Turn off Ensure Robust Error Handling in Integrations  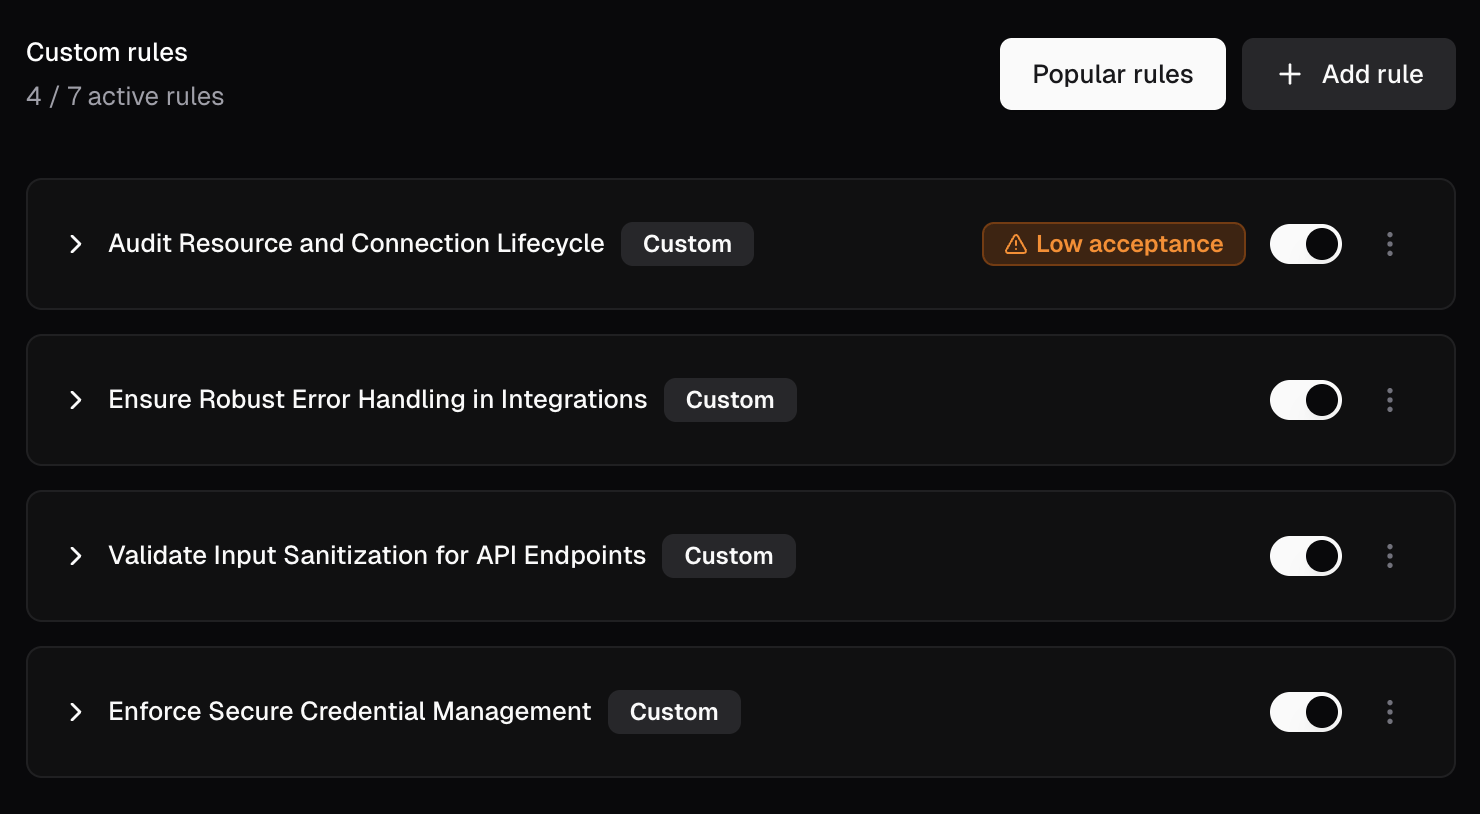point(1306,399)
